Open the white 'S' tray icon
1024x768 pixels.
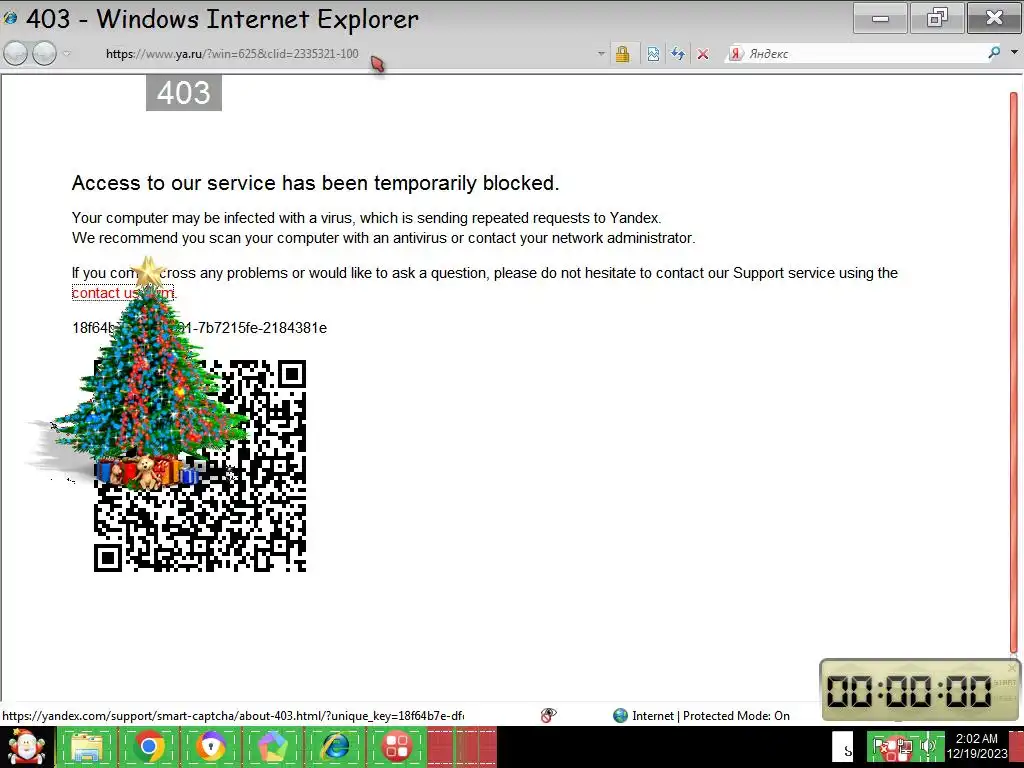click(x=842, y=748)
